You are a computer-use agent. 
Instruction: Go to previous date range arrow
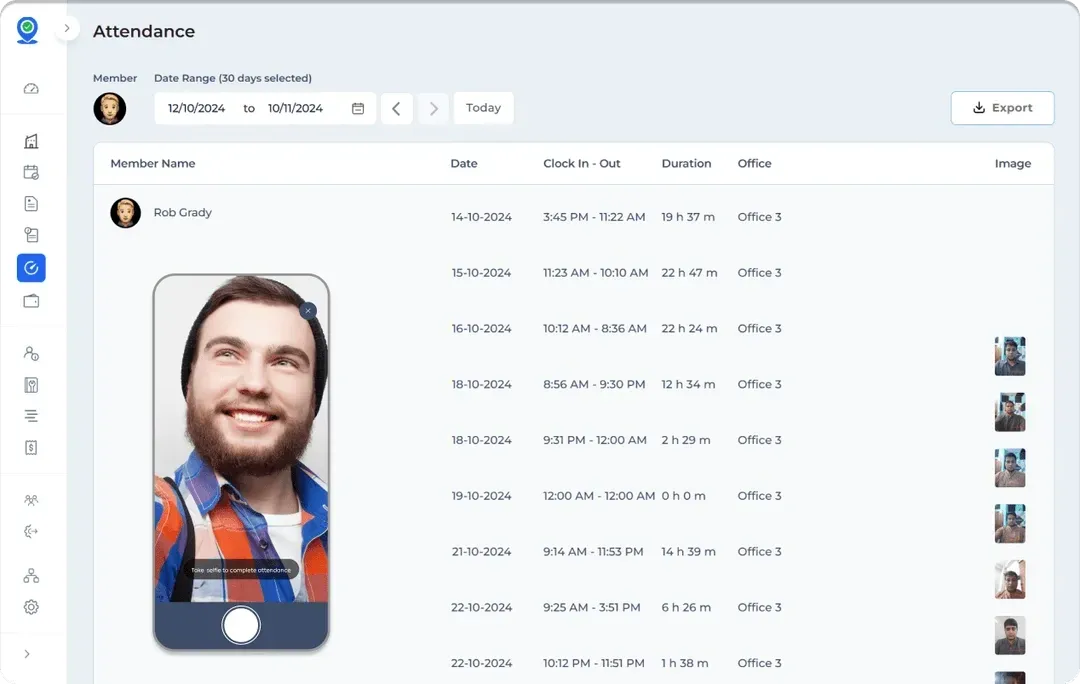click(396, 108)
